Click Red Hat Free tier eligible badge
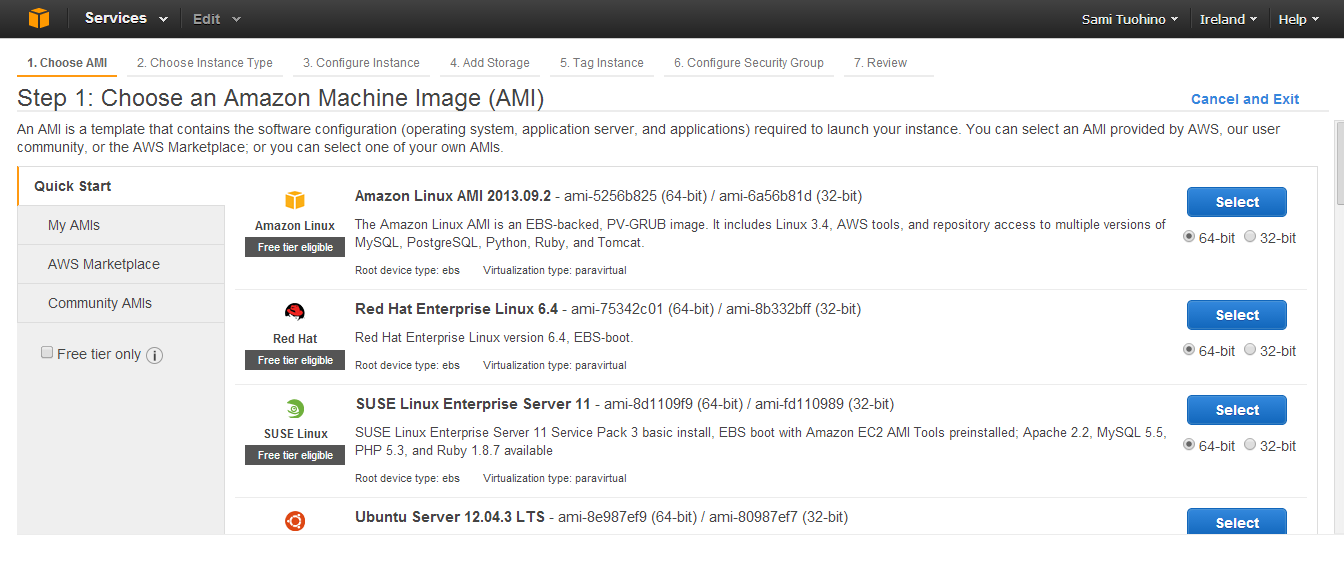 pyautogui.click(x=295, y=360)
